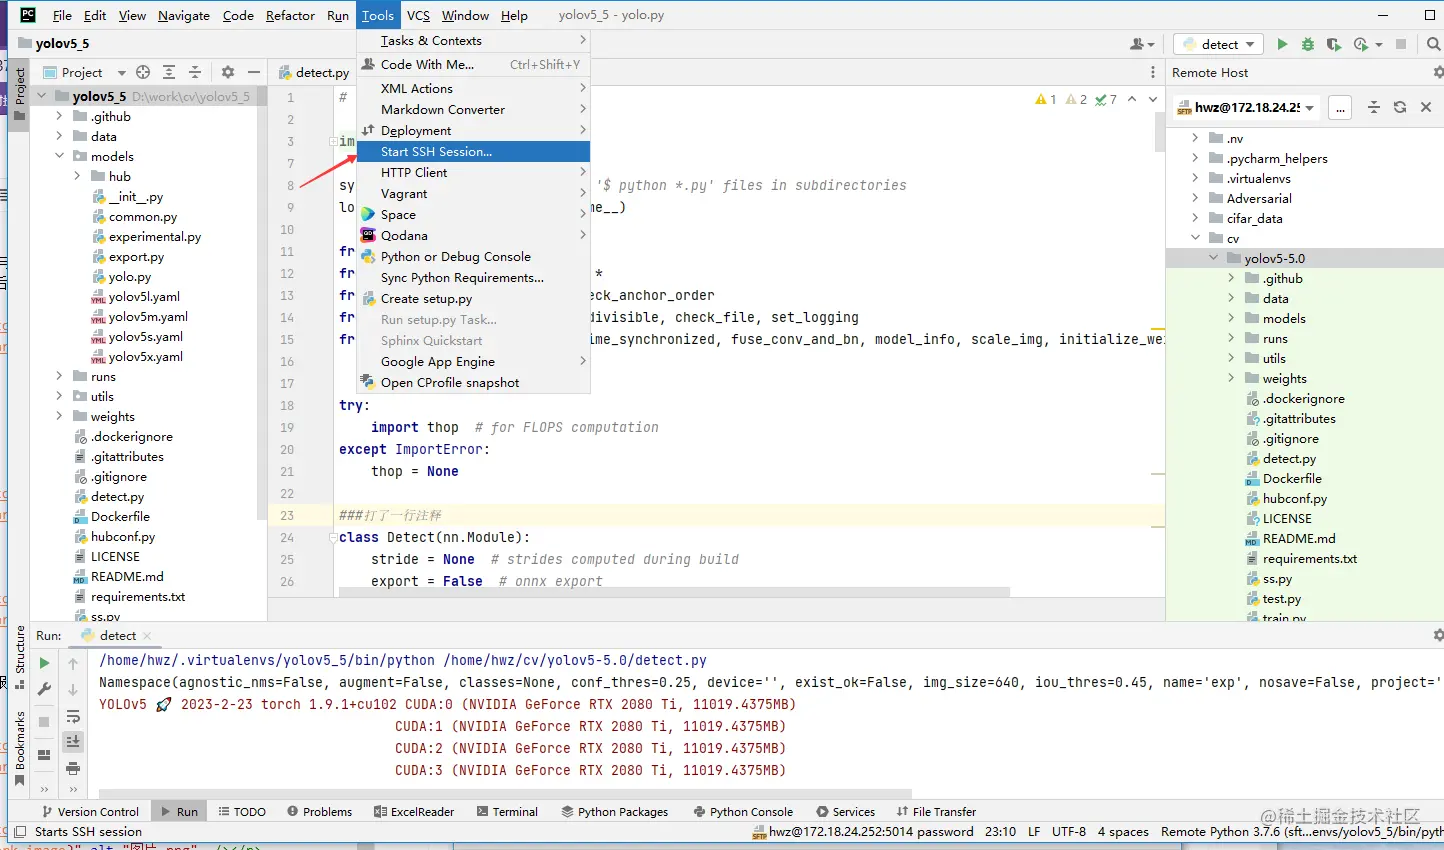Viewport: 1444px width, 850px height.
Task: Select opened file with the crosshair icon
Action: pos(143,72)
